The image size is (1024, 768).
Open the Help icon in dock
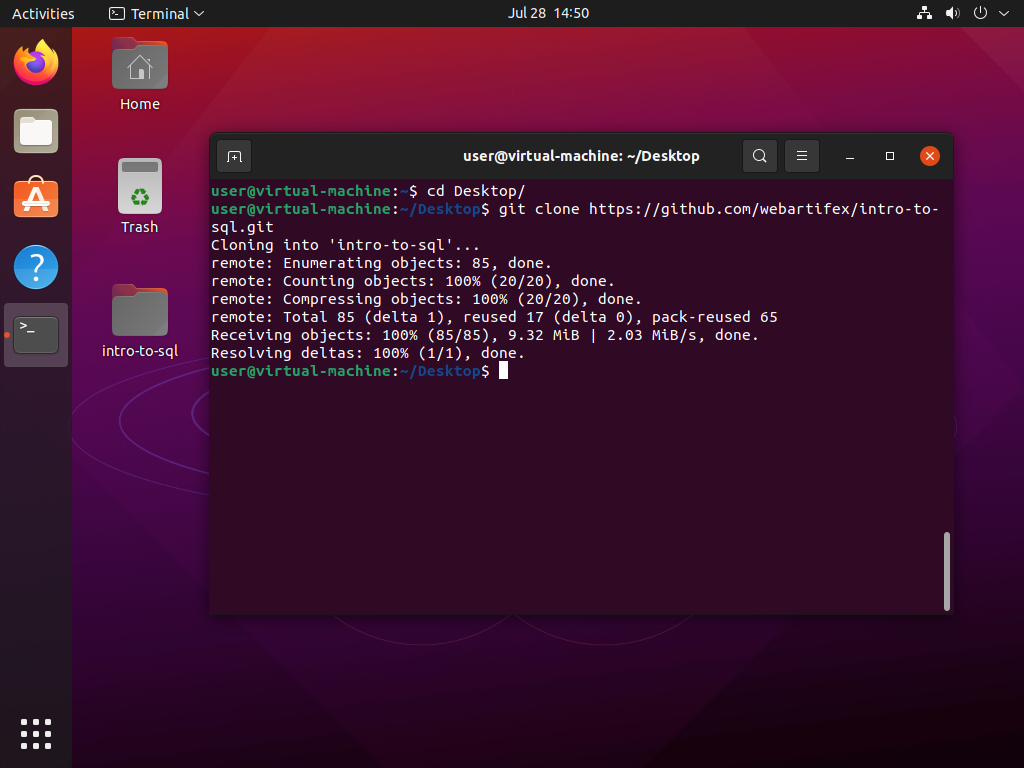point(36,267)
